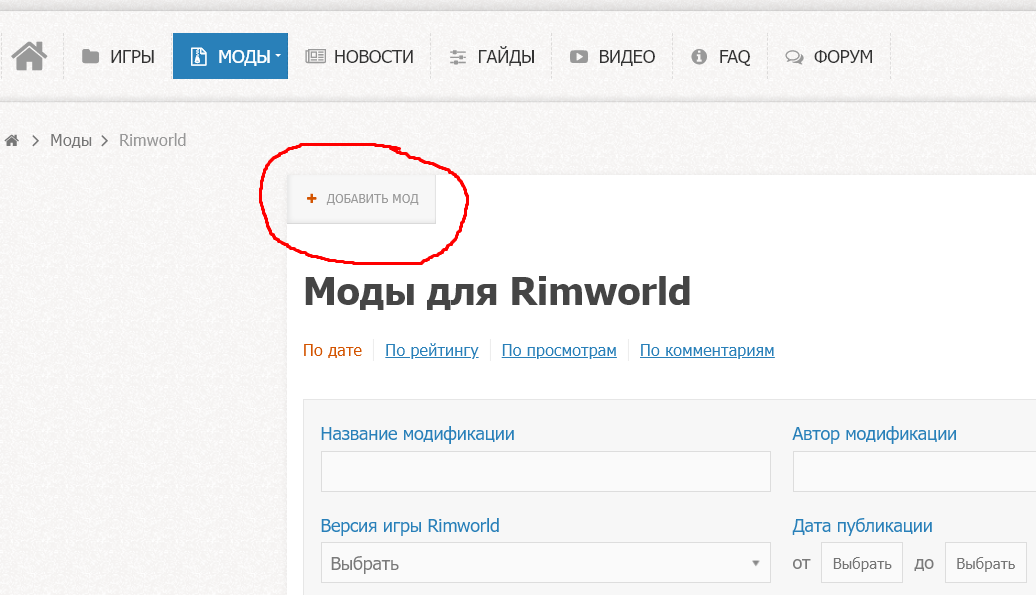Click the file icon in МОДЫ tab
The width and height of the screenshot is (1036, 595).
pyautogui.click(x=198, y=57)
